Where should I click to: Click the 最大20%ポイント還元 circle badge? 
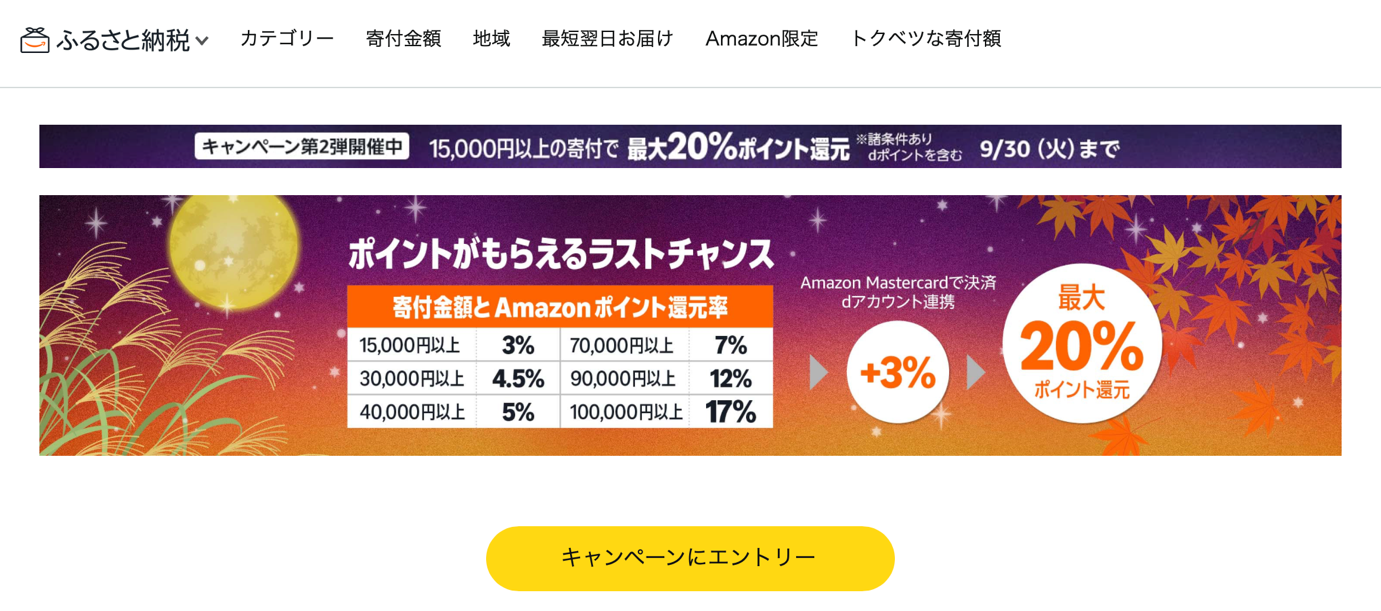[x=1081, y=344]
